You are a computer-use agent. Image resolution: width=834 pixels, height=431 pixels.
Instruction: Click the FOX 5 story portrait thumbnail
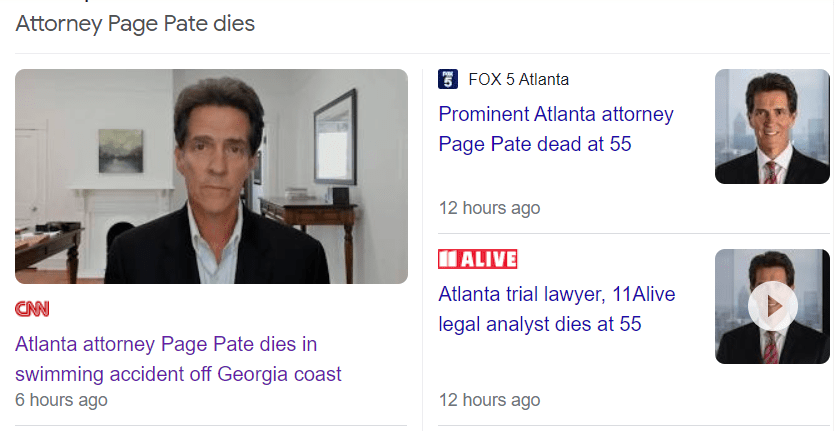click(x=772, y=127)
